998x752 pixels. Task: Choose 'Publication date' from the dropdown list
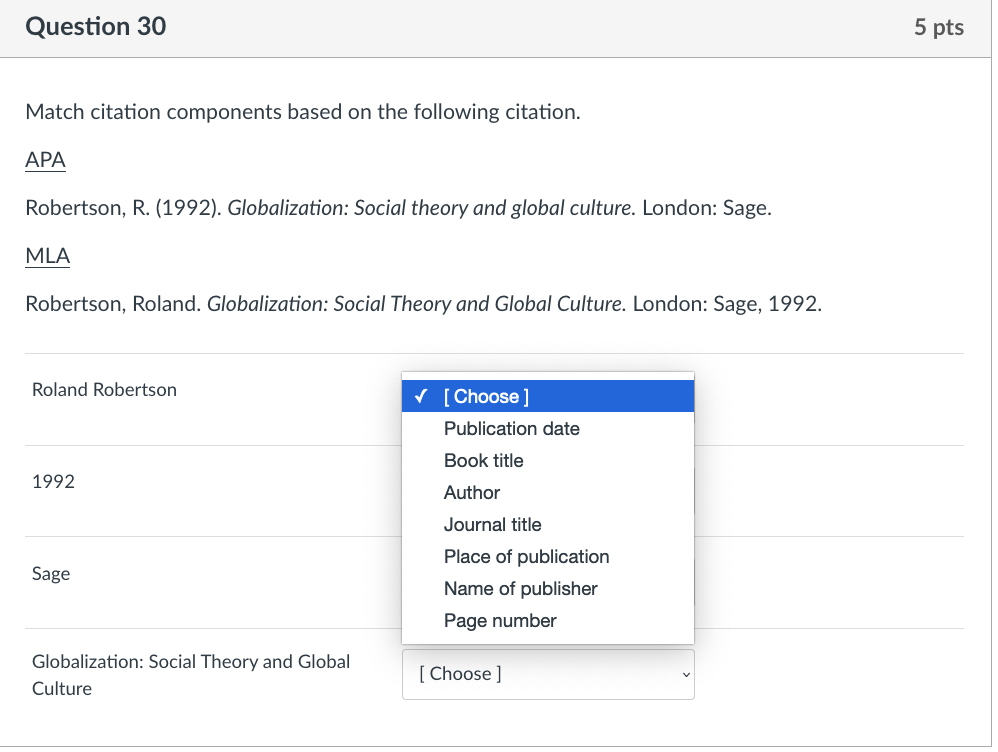click(511, 429)
